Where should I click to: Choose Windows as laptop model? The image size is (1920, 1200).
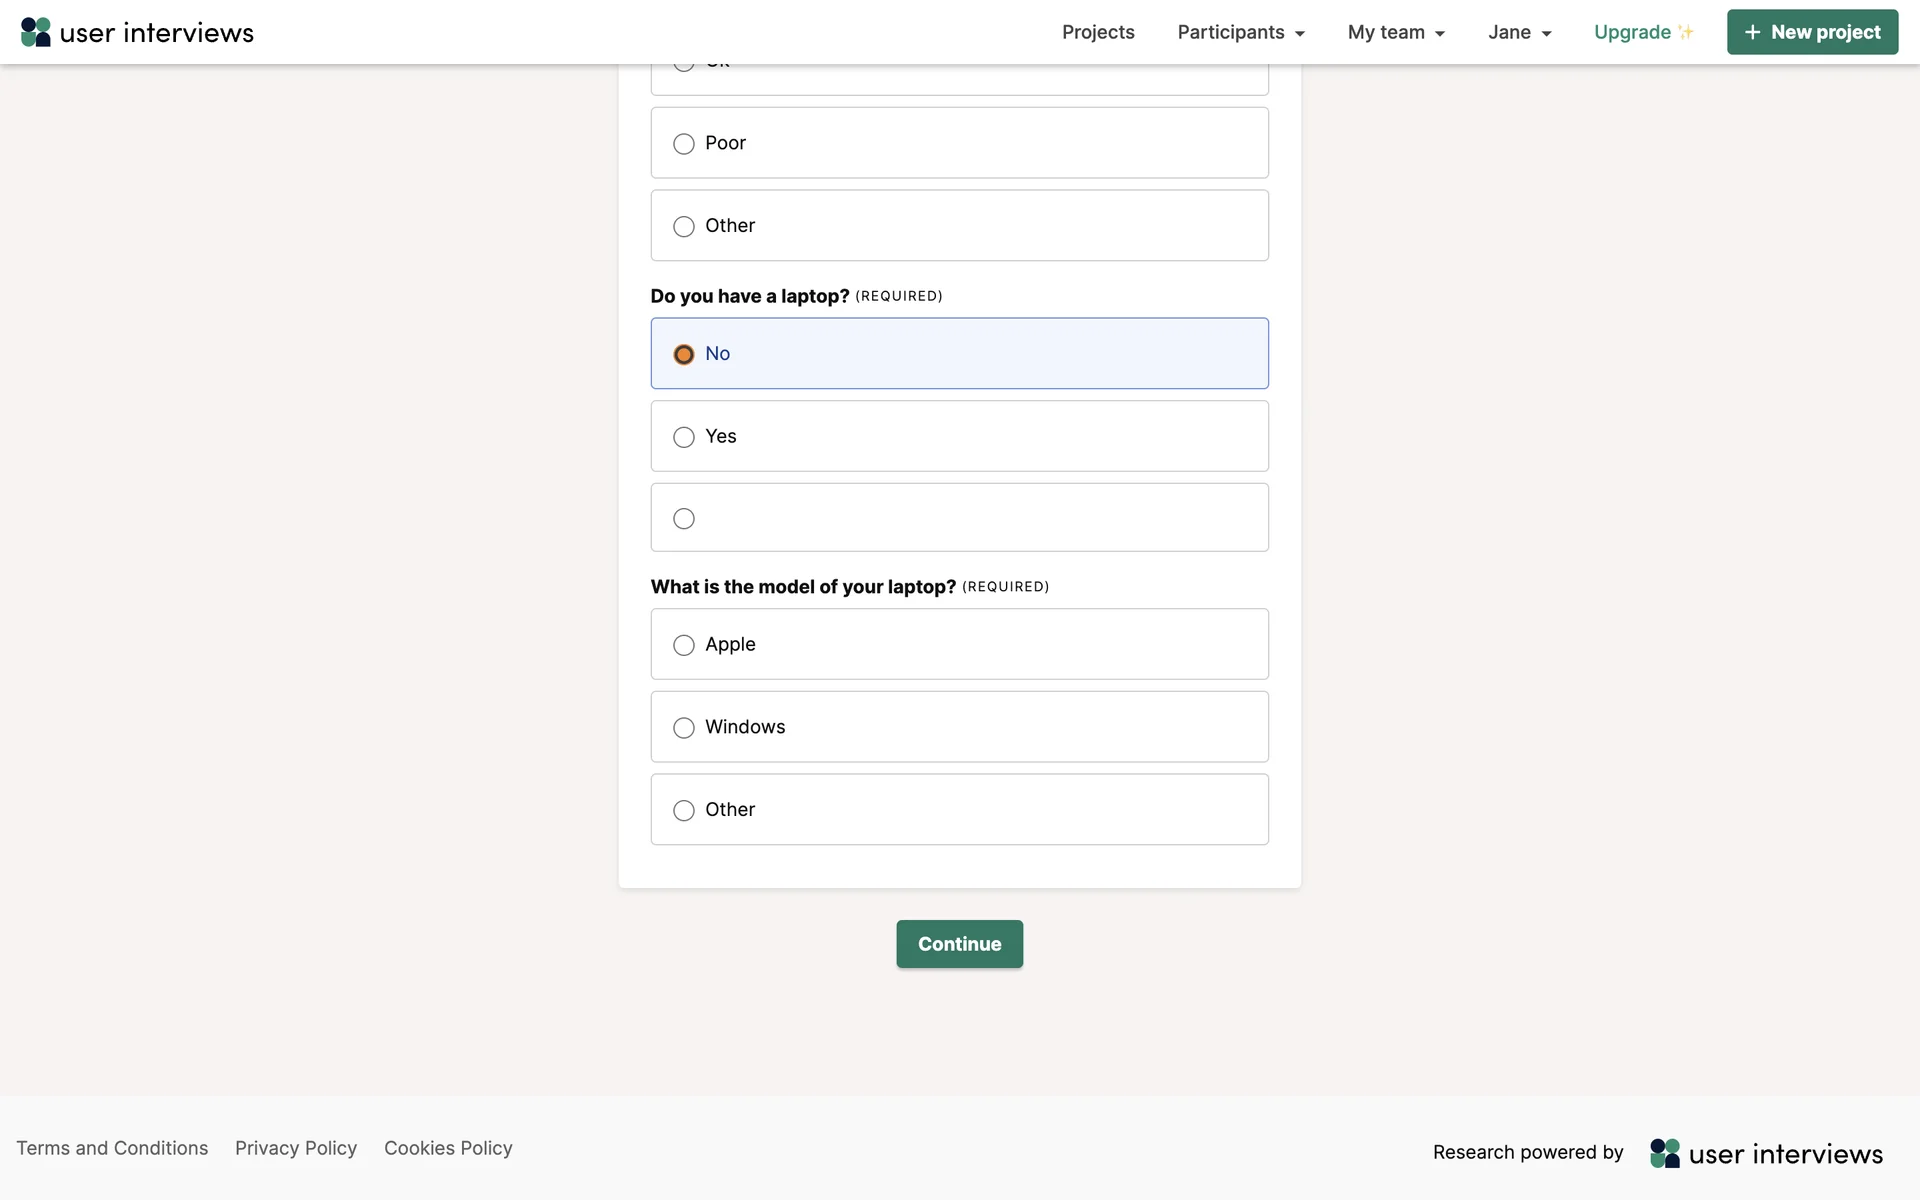point(684,728)
